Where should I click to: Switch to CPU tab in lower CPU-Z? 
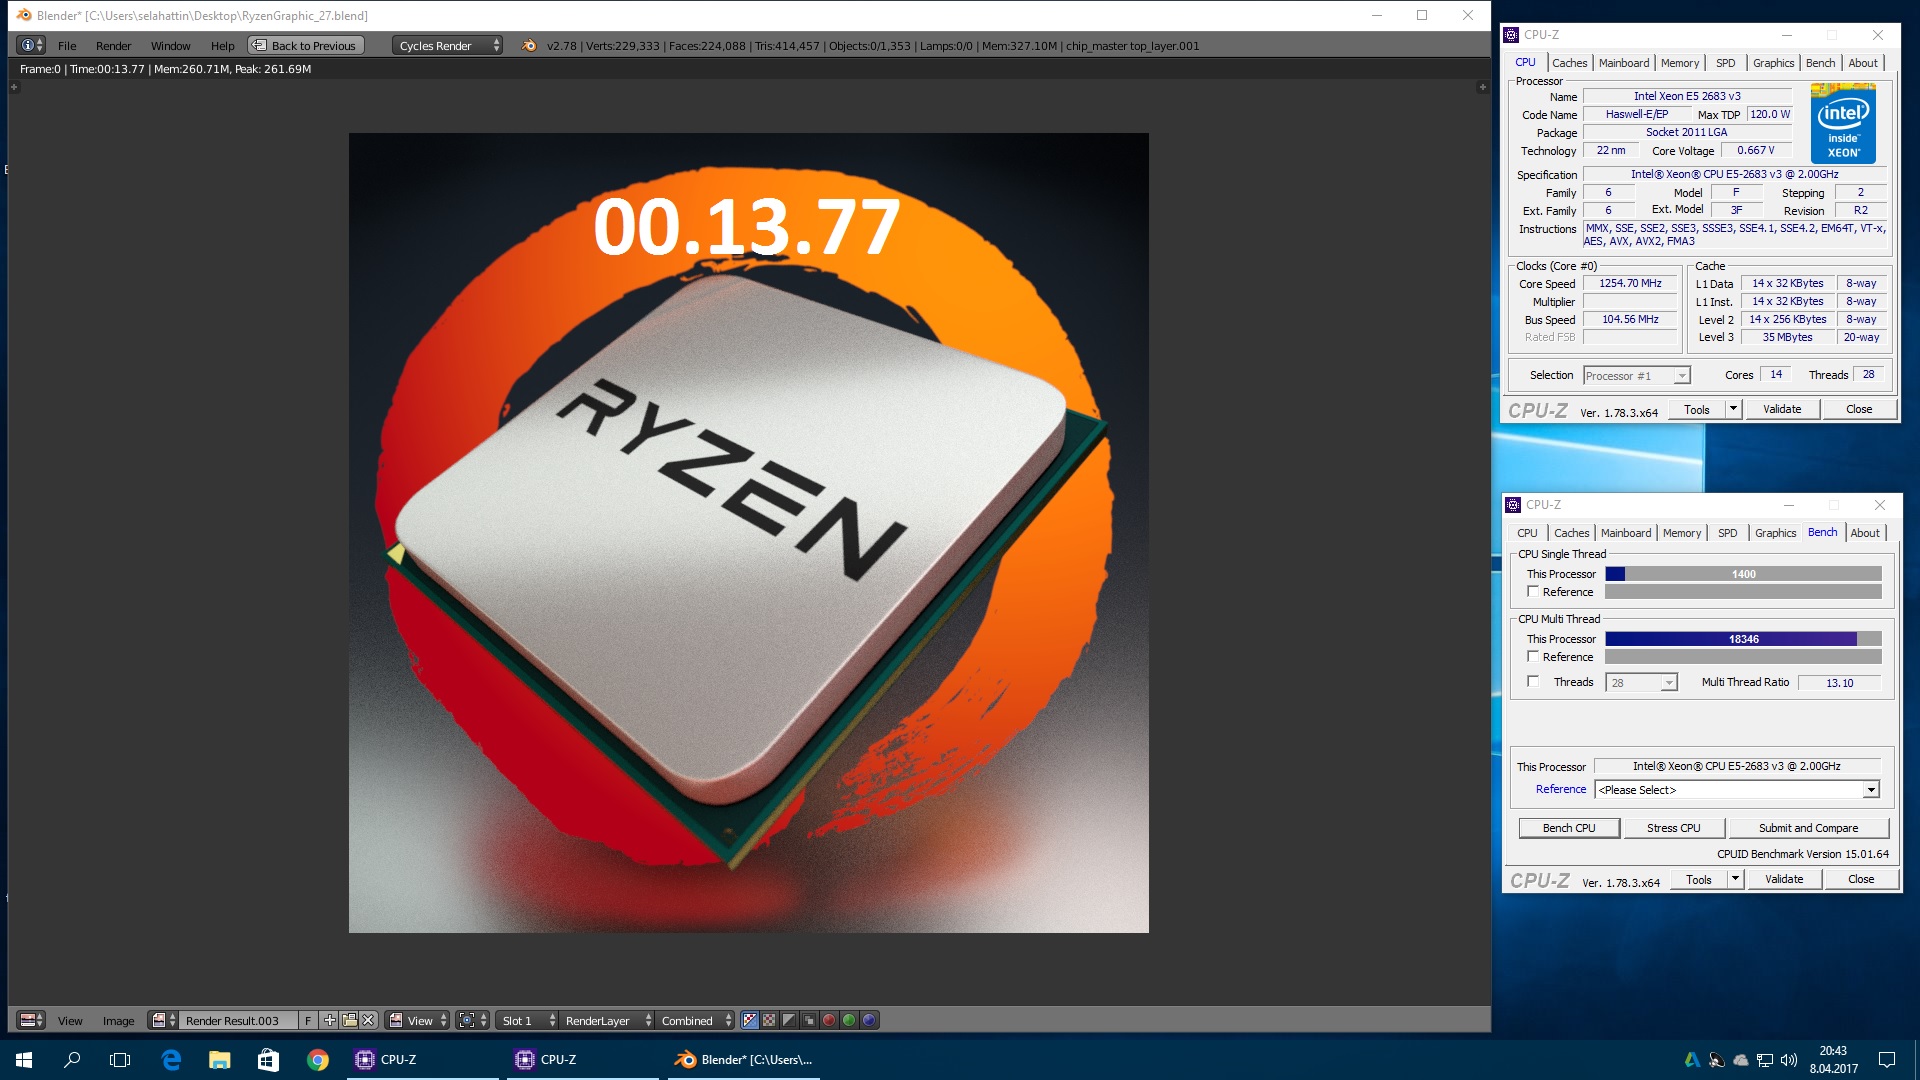pyautogui.click(x=1527, y=533)
